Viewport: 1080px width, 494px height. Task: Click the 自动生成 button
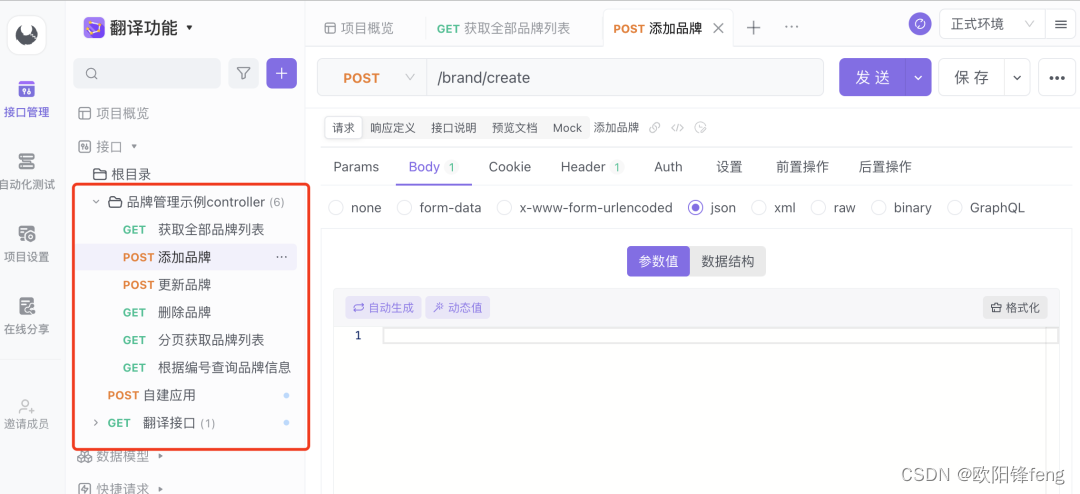click(384, 308)
